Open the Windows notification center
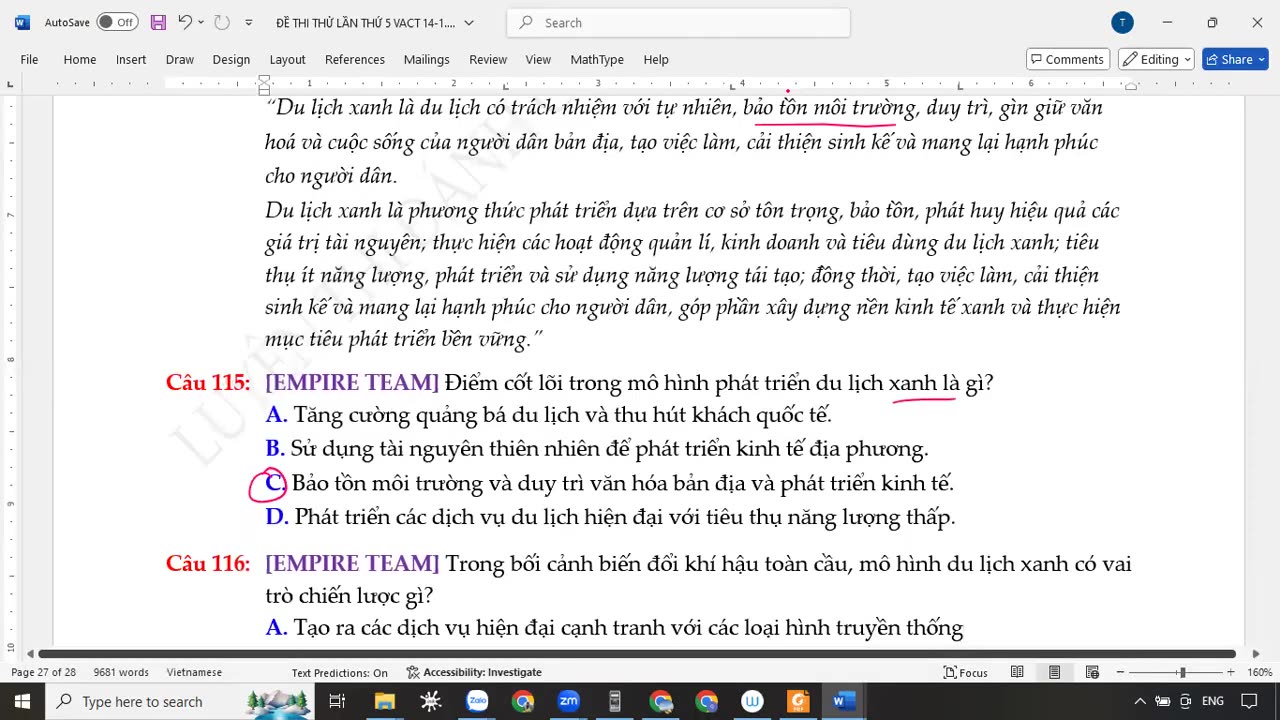Viewport: 1280px width, 720px height. coord(1249,702)
